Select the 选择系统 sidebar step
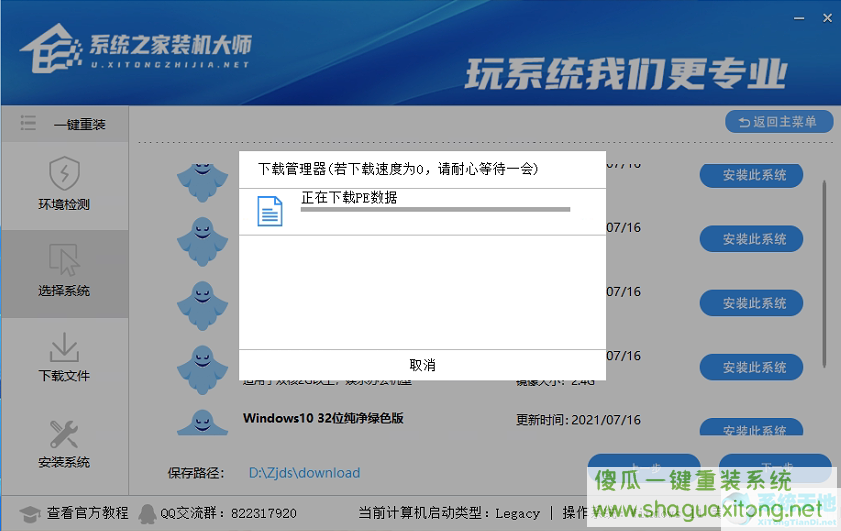Image resolution: width=841 pixels, height=531 pixels. (64, 274)
